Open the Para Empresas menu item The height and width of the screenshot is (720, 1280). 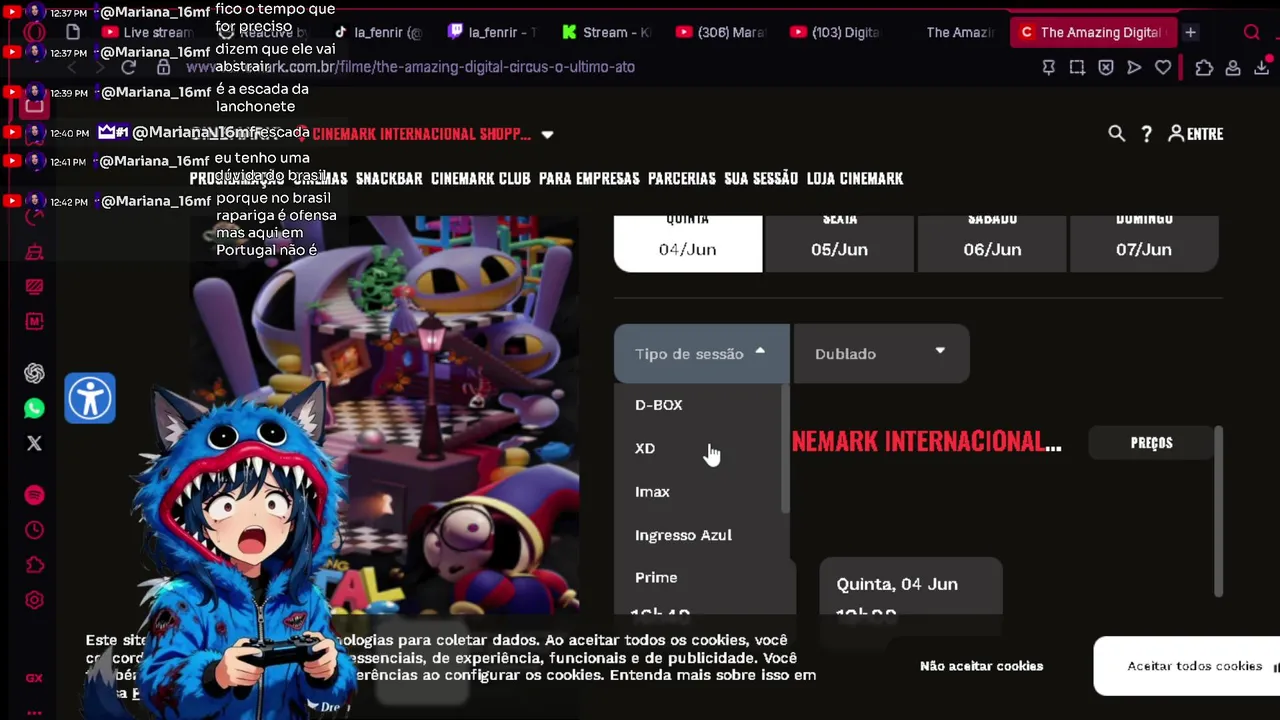589,179
